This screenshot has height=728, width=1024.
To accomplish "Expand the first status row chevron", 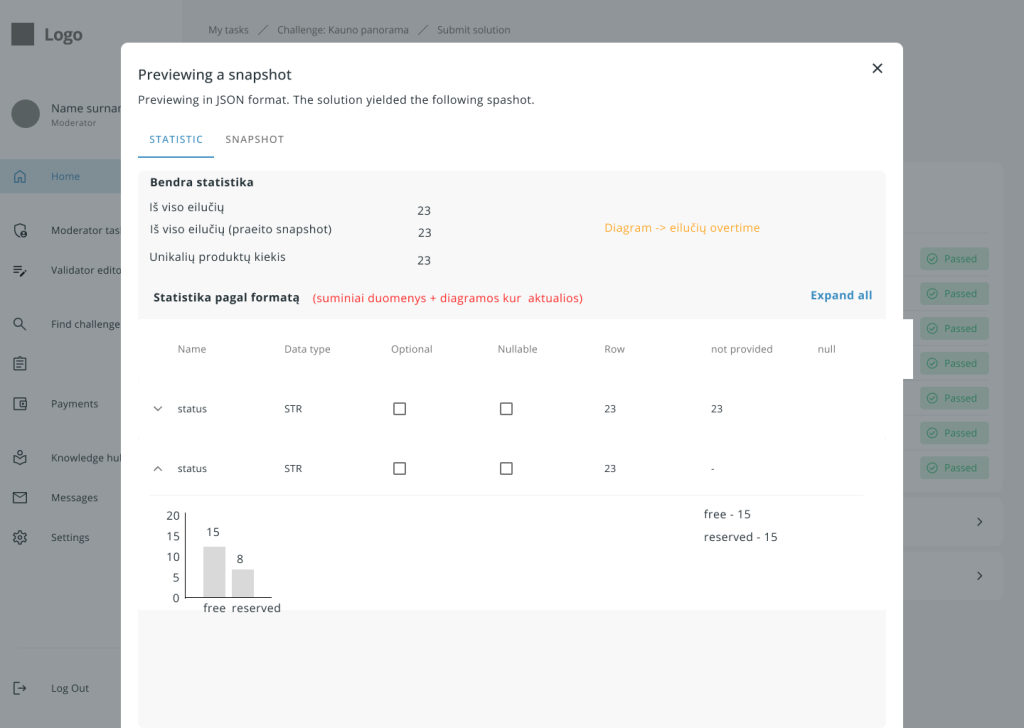I will 157,409.
